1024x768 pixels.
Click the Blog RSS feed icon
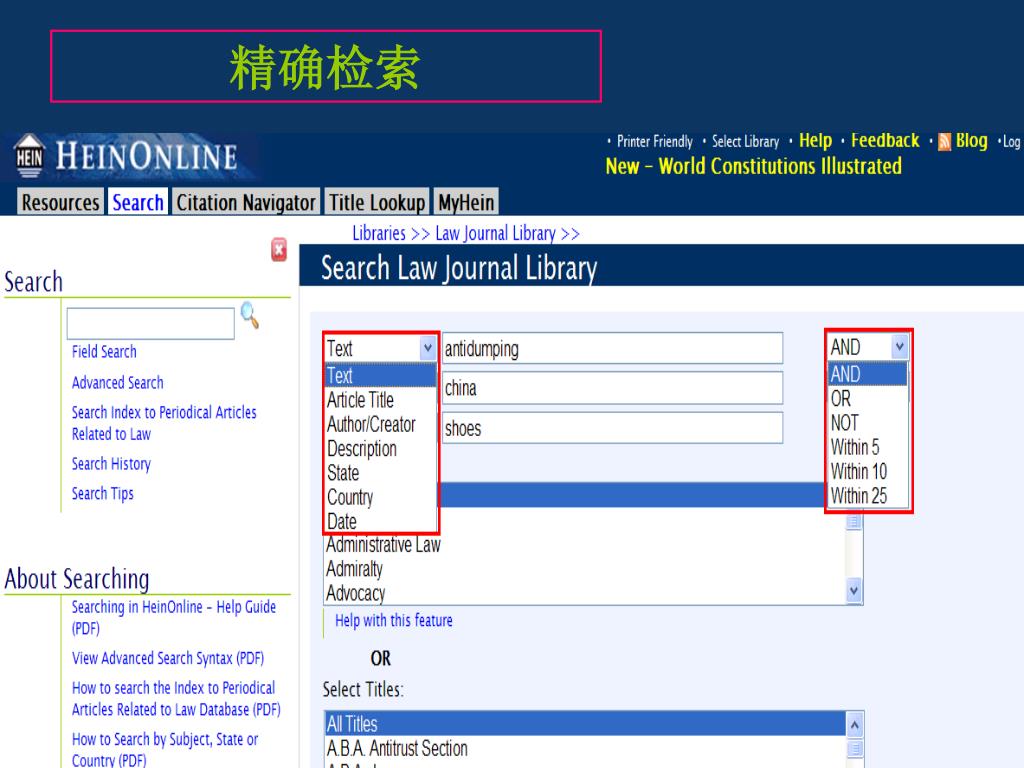pos(944,142)
